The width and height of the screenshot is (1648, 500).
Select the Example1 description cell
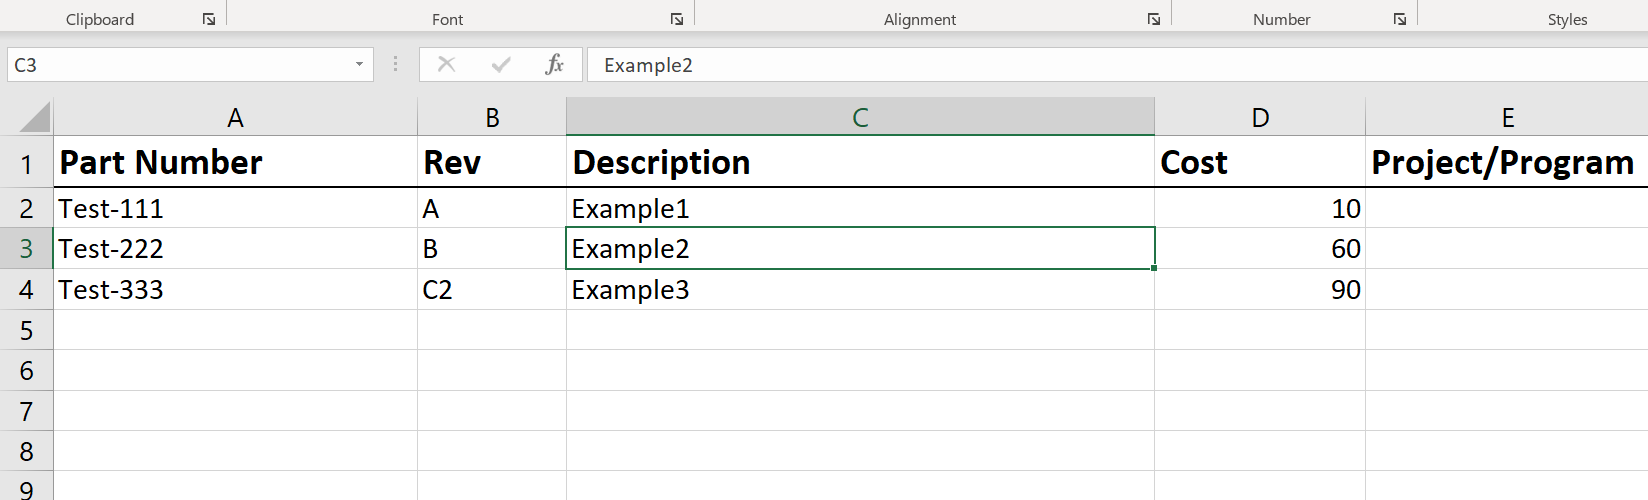pos(860,209)
